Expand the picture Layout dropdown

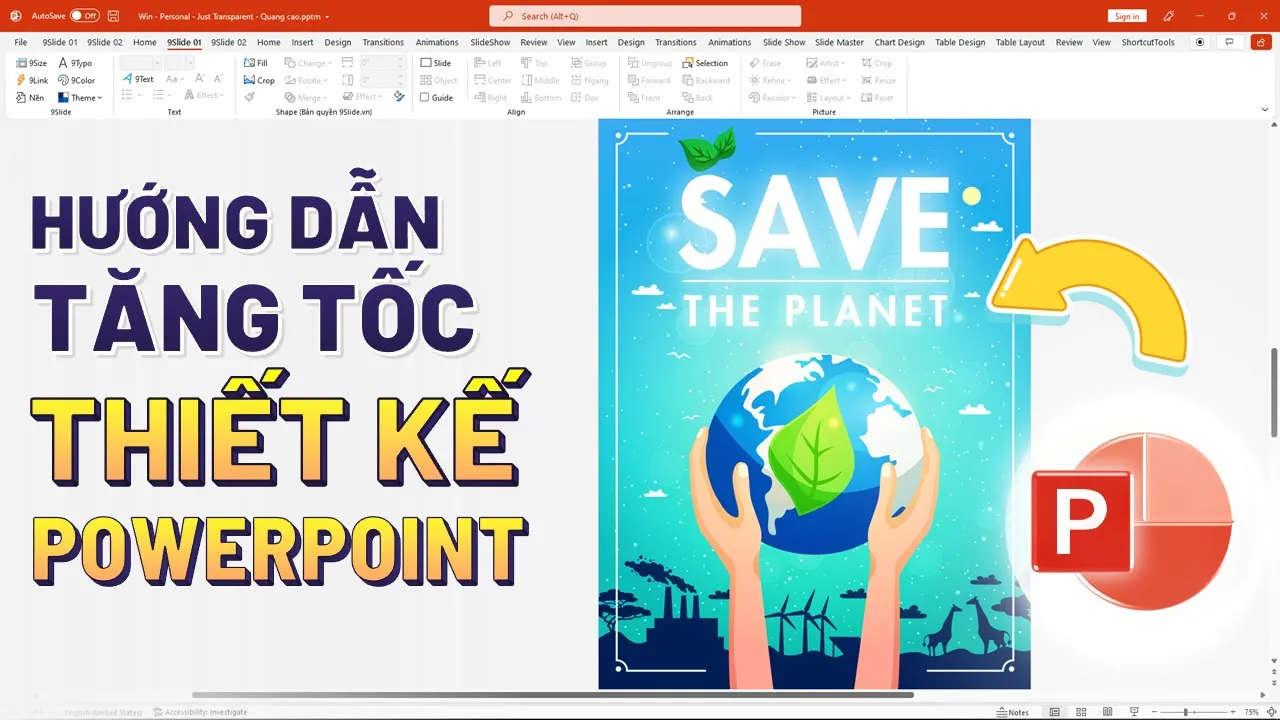[828, 98]
